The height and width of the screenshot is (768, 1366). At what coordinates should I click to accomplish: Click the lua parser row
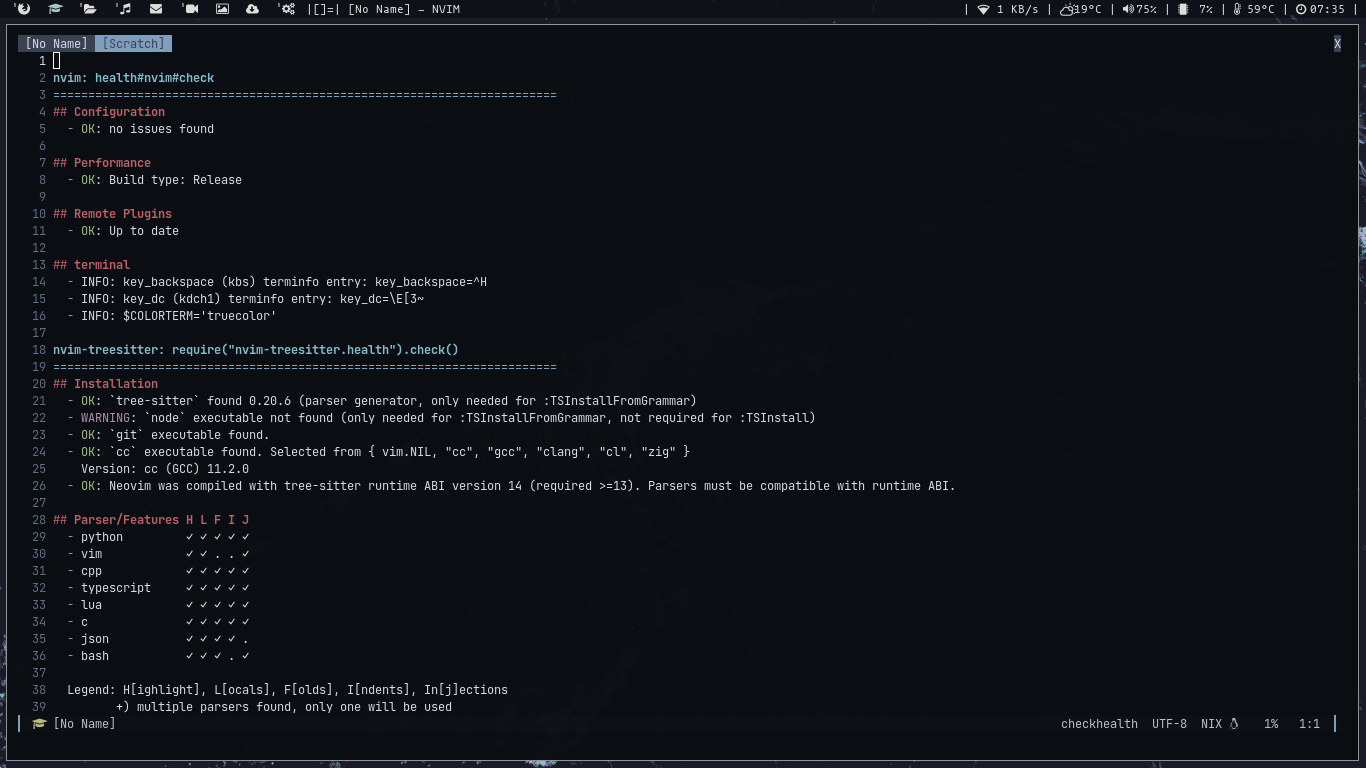pos(158,605)
